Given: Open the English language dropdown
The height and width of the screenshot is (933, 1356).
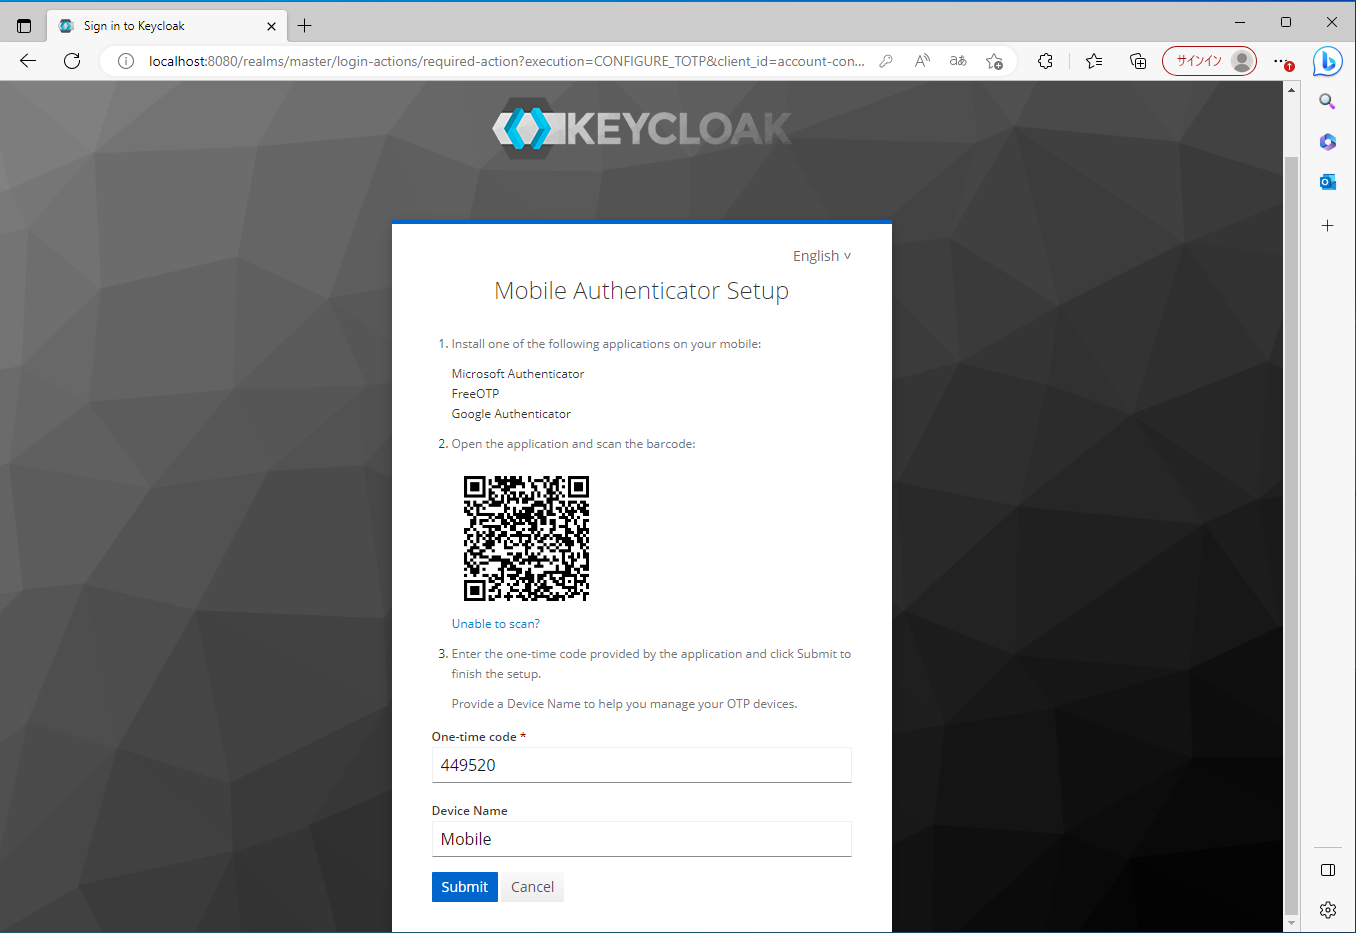Looking at the screenshot, I should point(821,255).
